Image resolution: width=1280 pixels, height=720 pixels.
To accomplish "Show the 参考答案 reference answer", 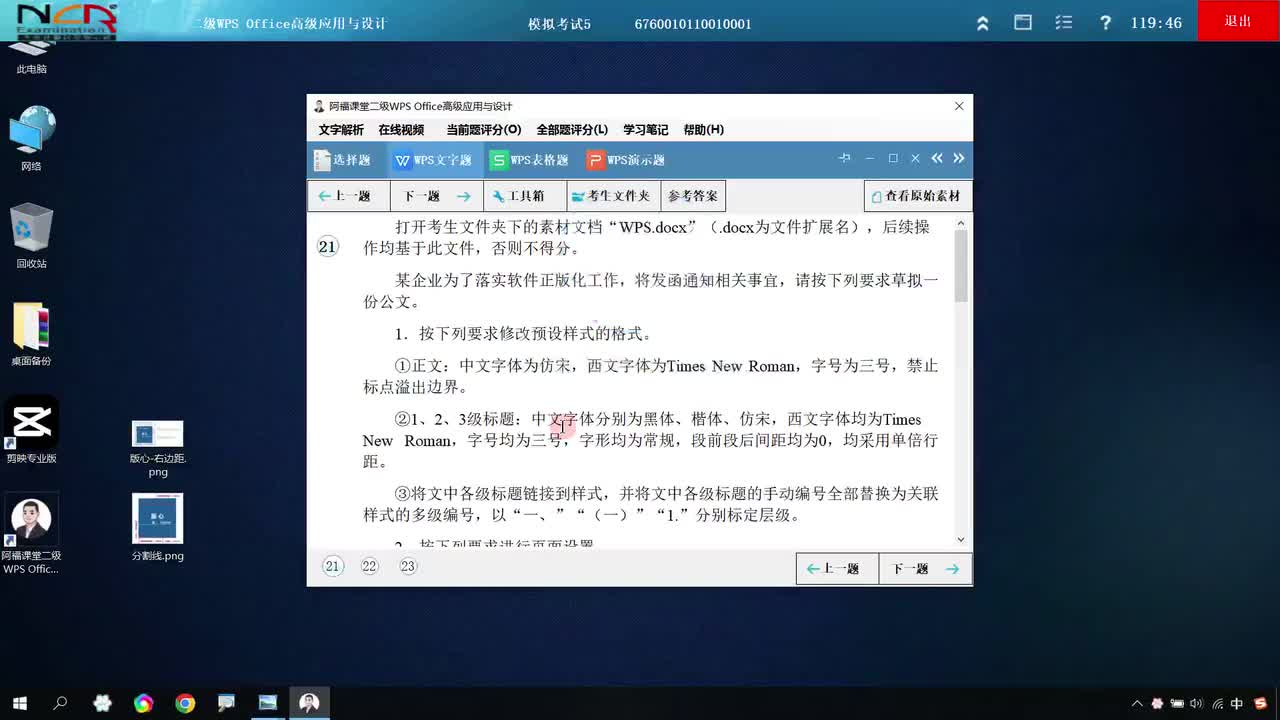I will (693, 196).
